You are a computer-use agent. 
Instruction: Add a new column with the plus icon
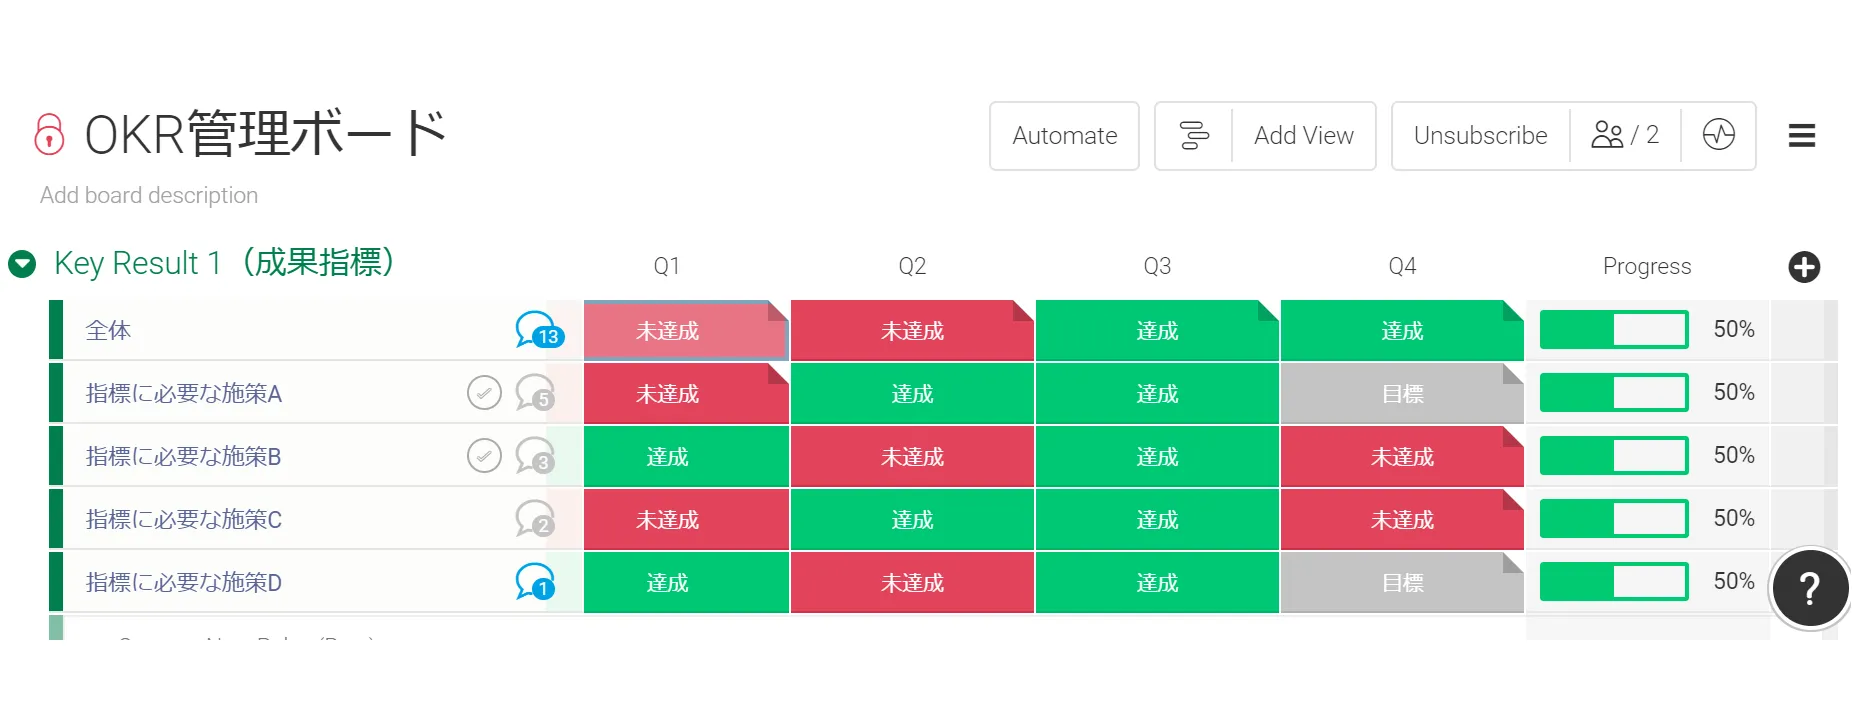(1803, 267)
